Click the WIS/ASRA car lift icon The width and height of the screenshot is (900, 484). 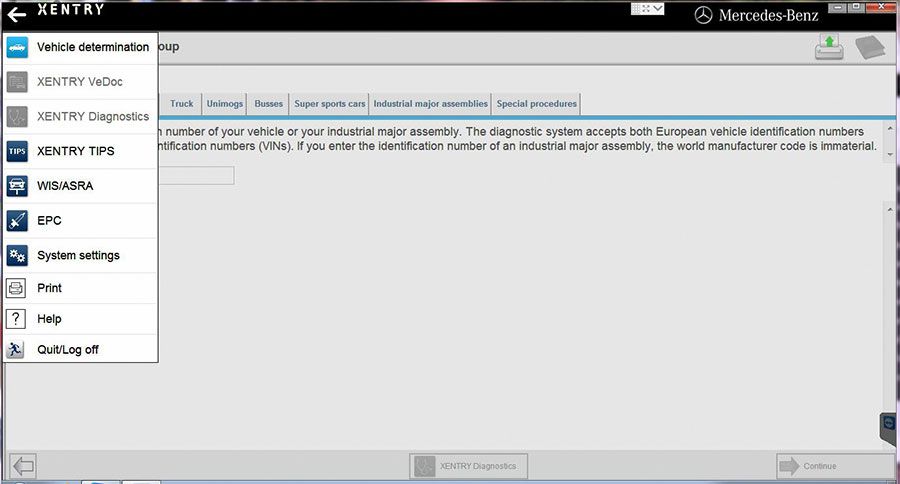point(17,186)
